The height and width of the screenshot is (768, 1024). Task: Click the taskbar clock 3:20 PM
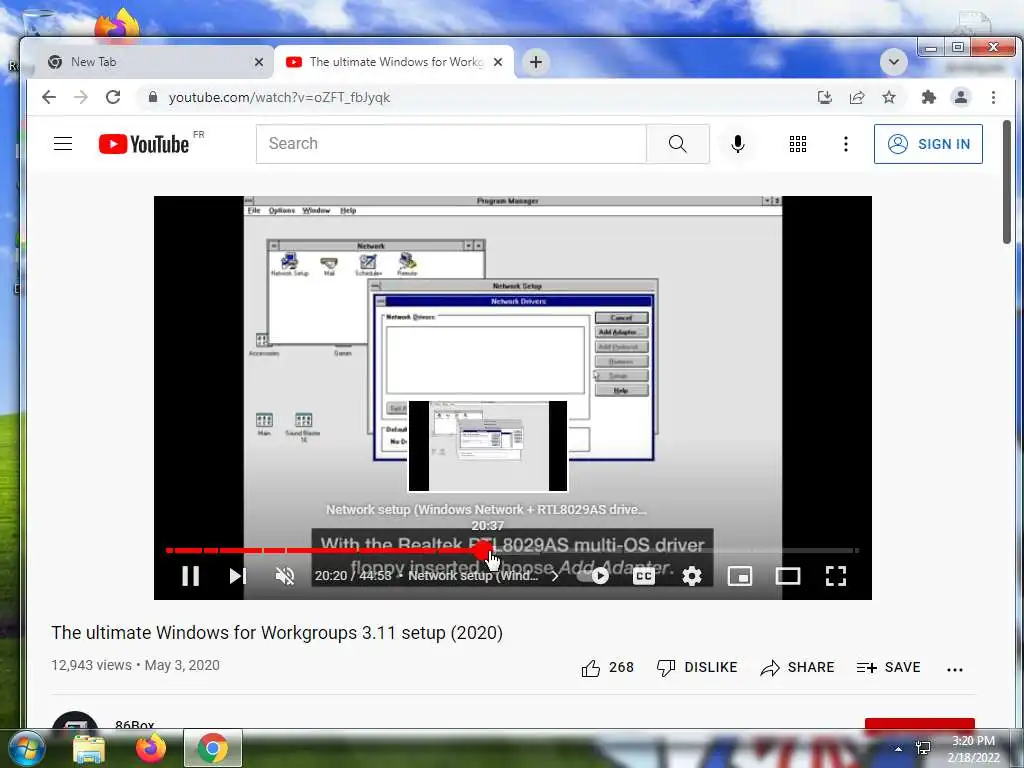pyautogui.click(x=973, y=741)
